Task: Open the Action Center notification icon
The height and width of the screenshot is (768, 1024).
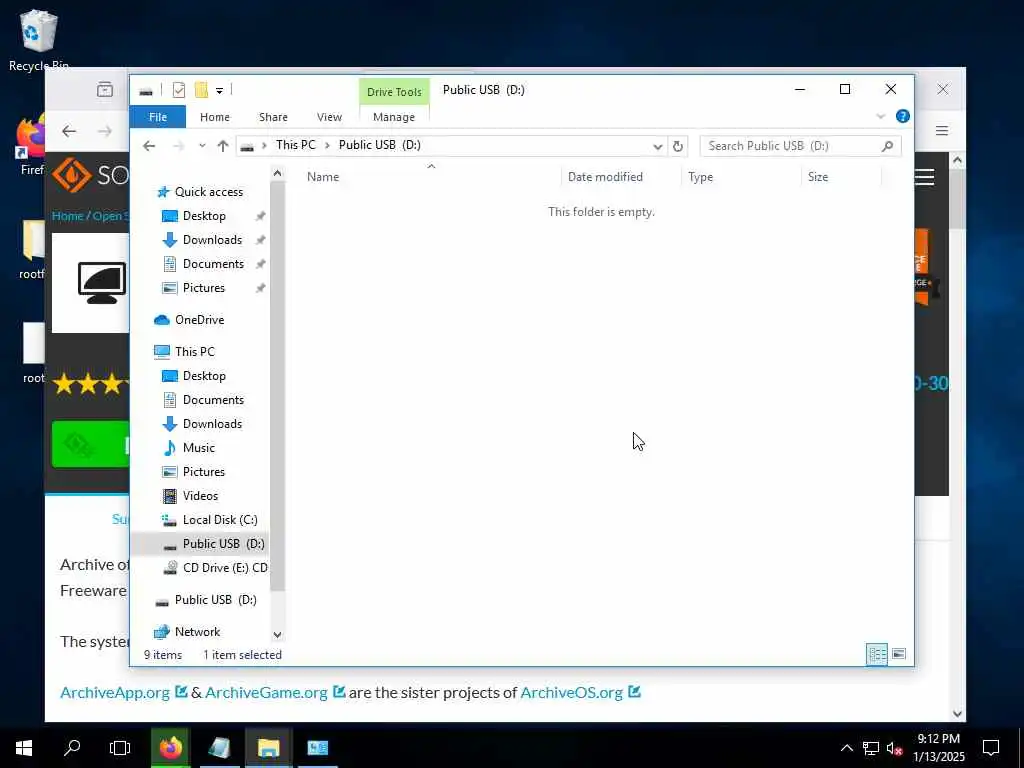Action: click(x=991, y=748)
